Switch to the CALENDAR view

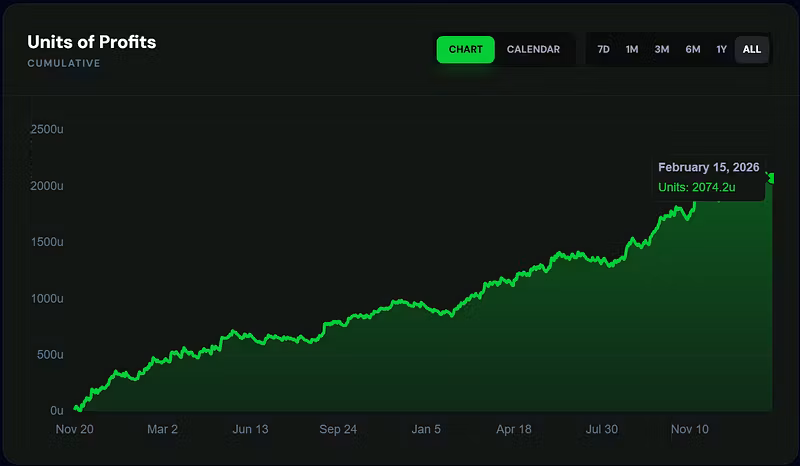(x=533, y=50)
